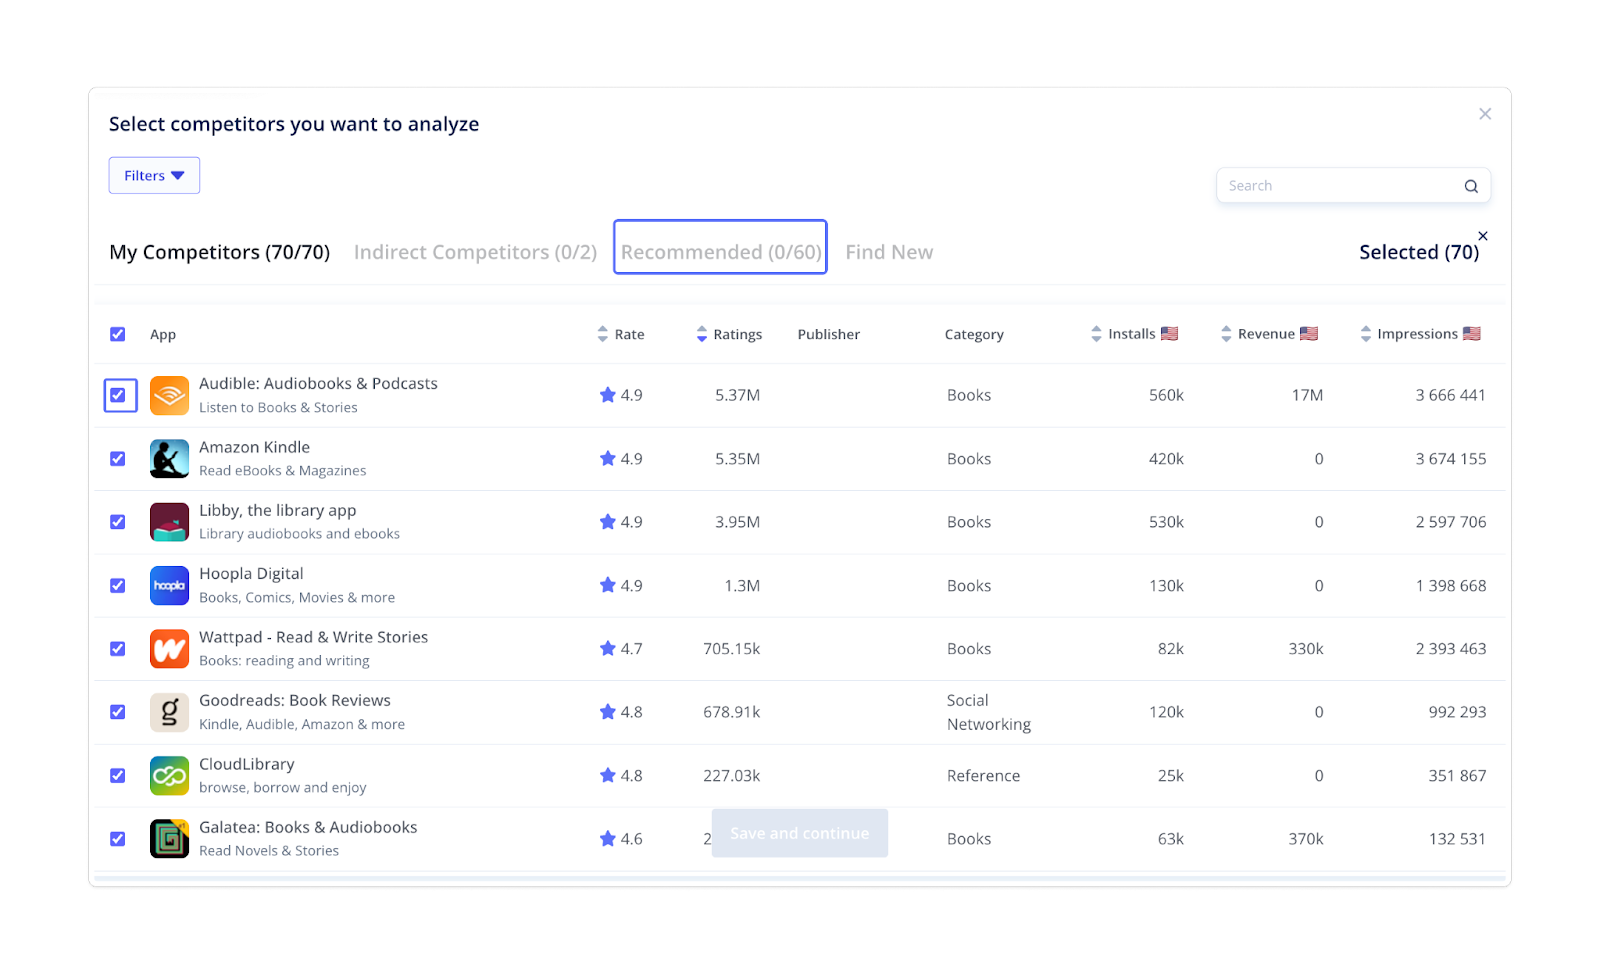Open Amazon Kindle app name
Image resolution: width=1600 pixels, height=977 pixels.
(x=254, y=447)
